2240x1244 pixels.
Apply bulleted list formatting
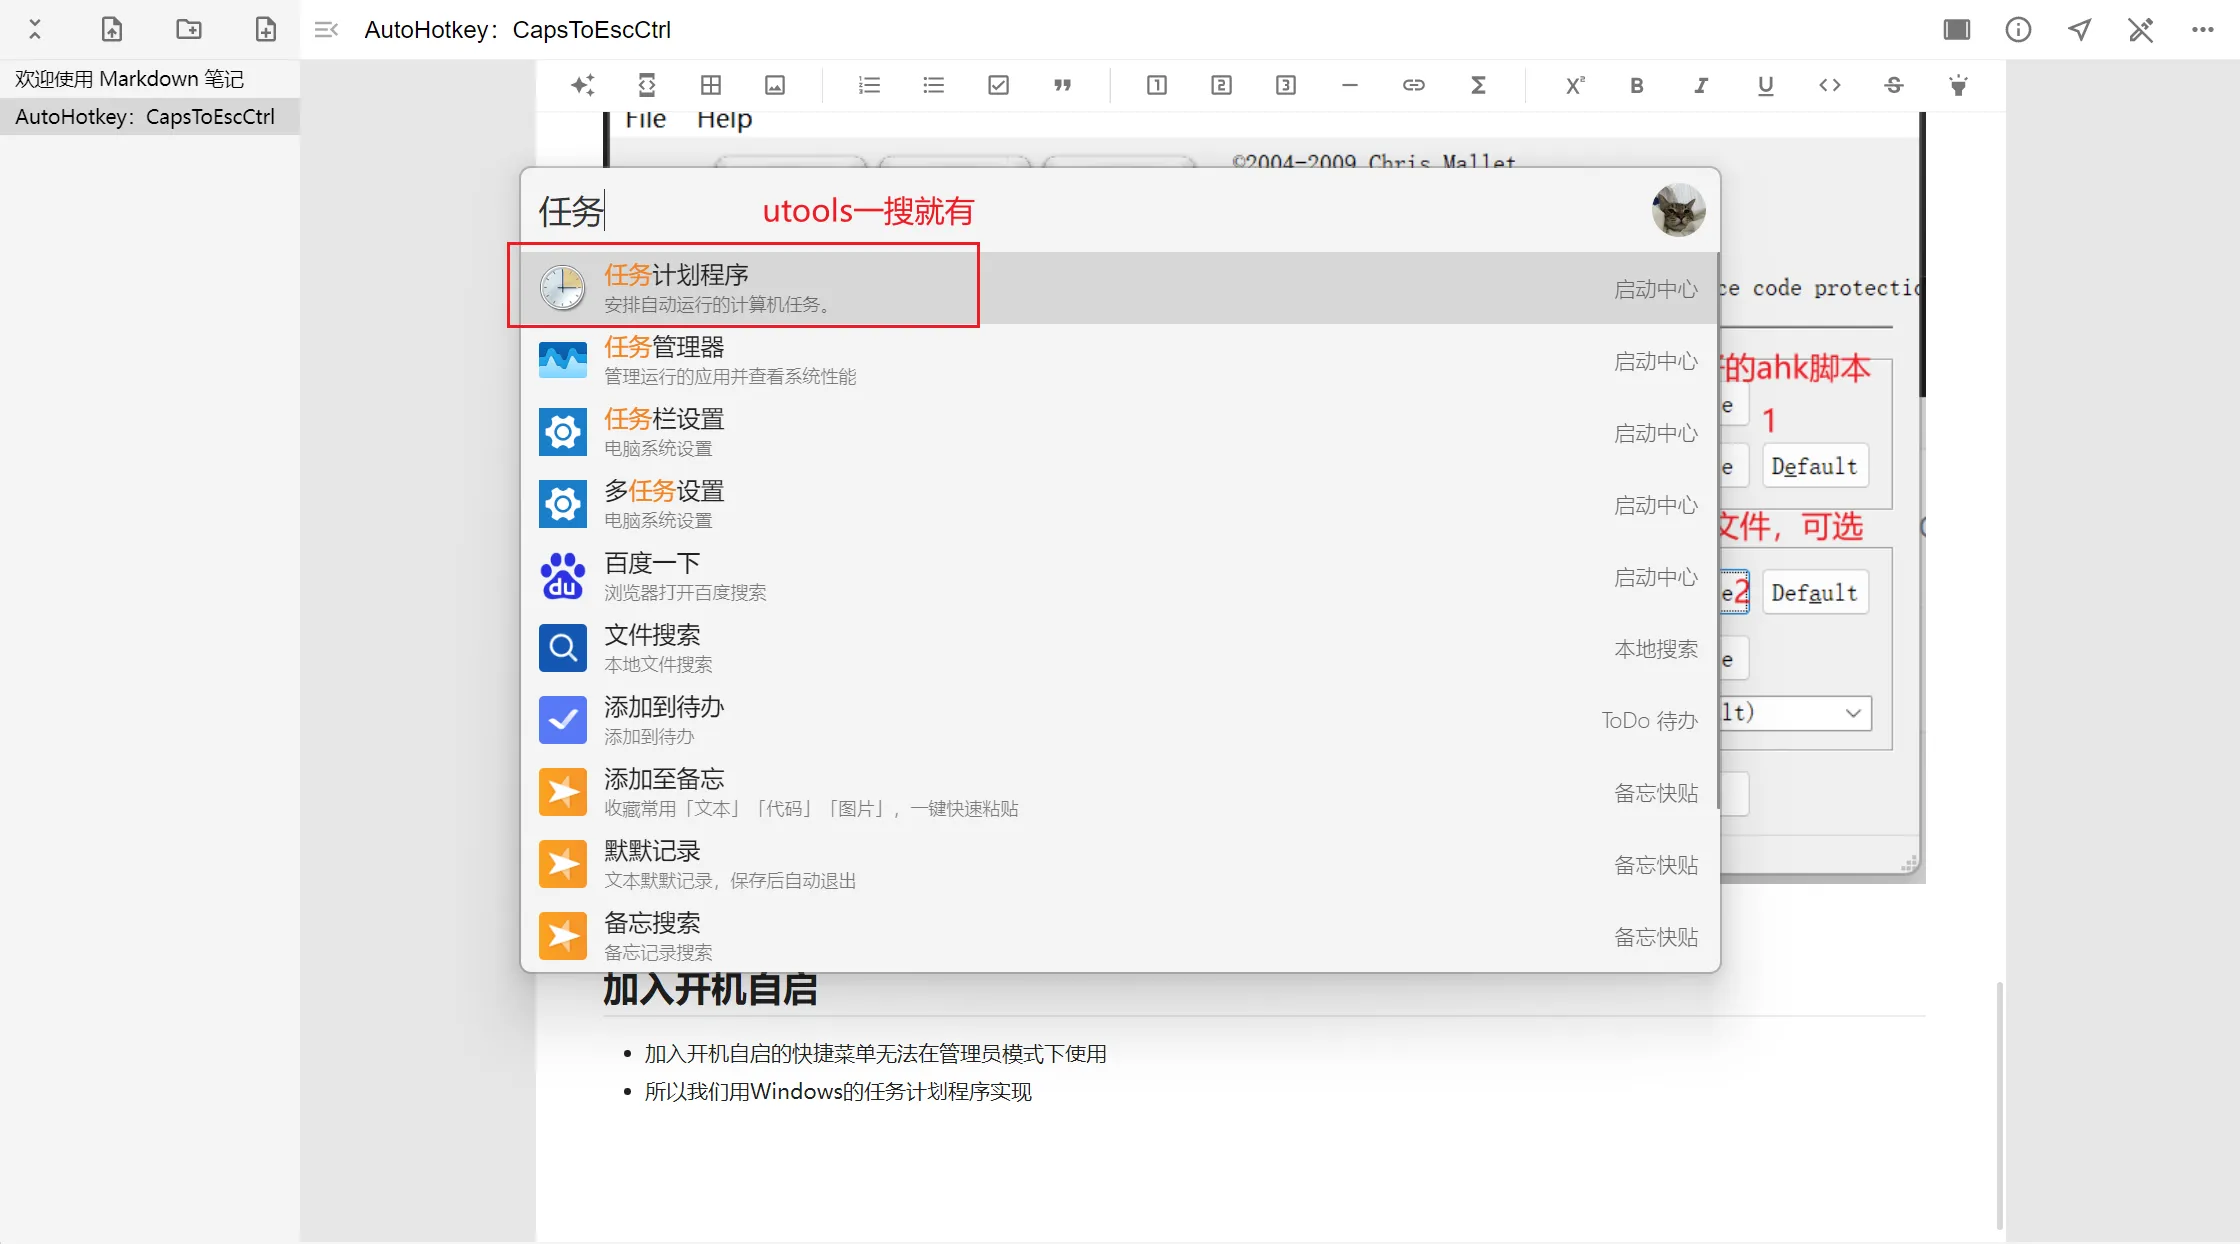(x=934, y=85)
